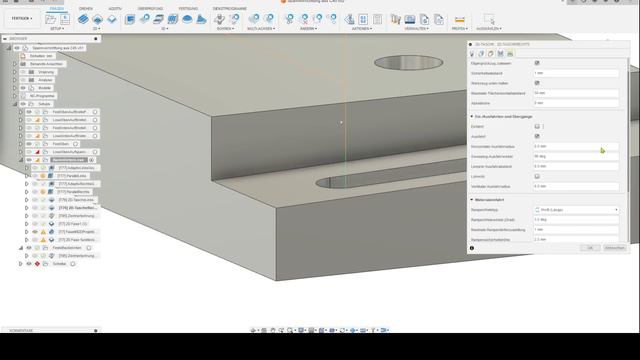The width and height of the screenshot is (640, 360).
Task: Click the NC program icon in Setup group
Action: [65, 19]
